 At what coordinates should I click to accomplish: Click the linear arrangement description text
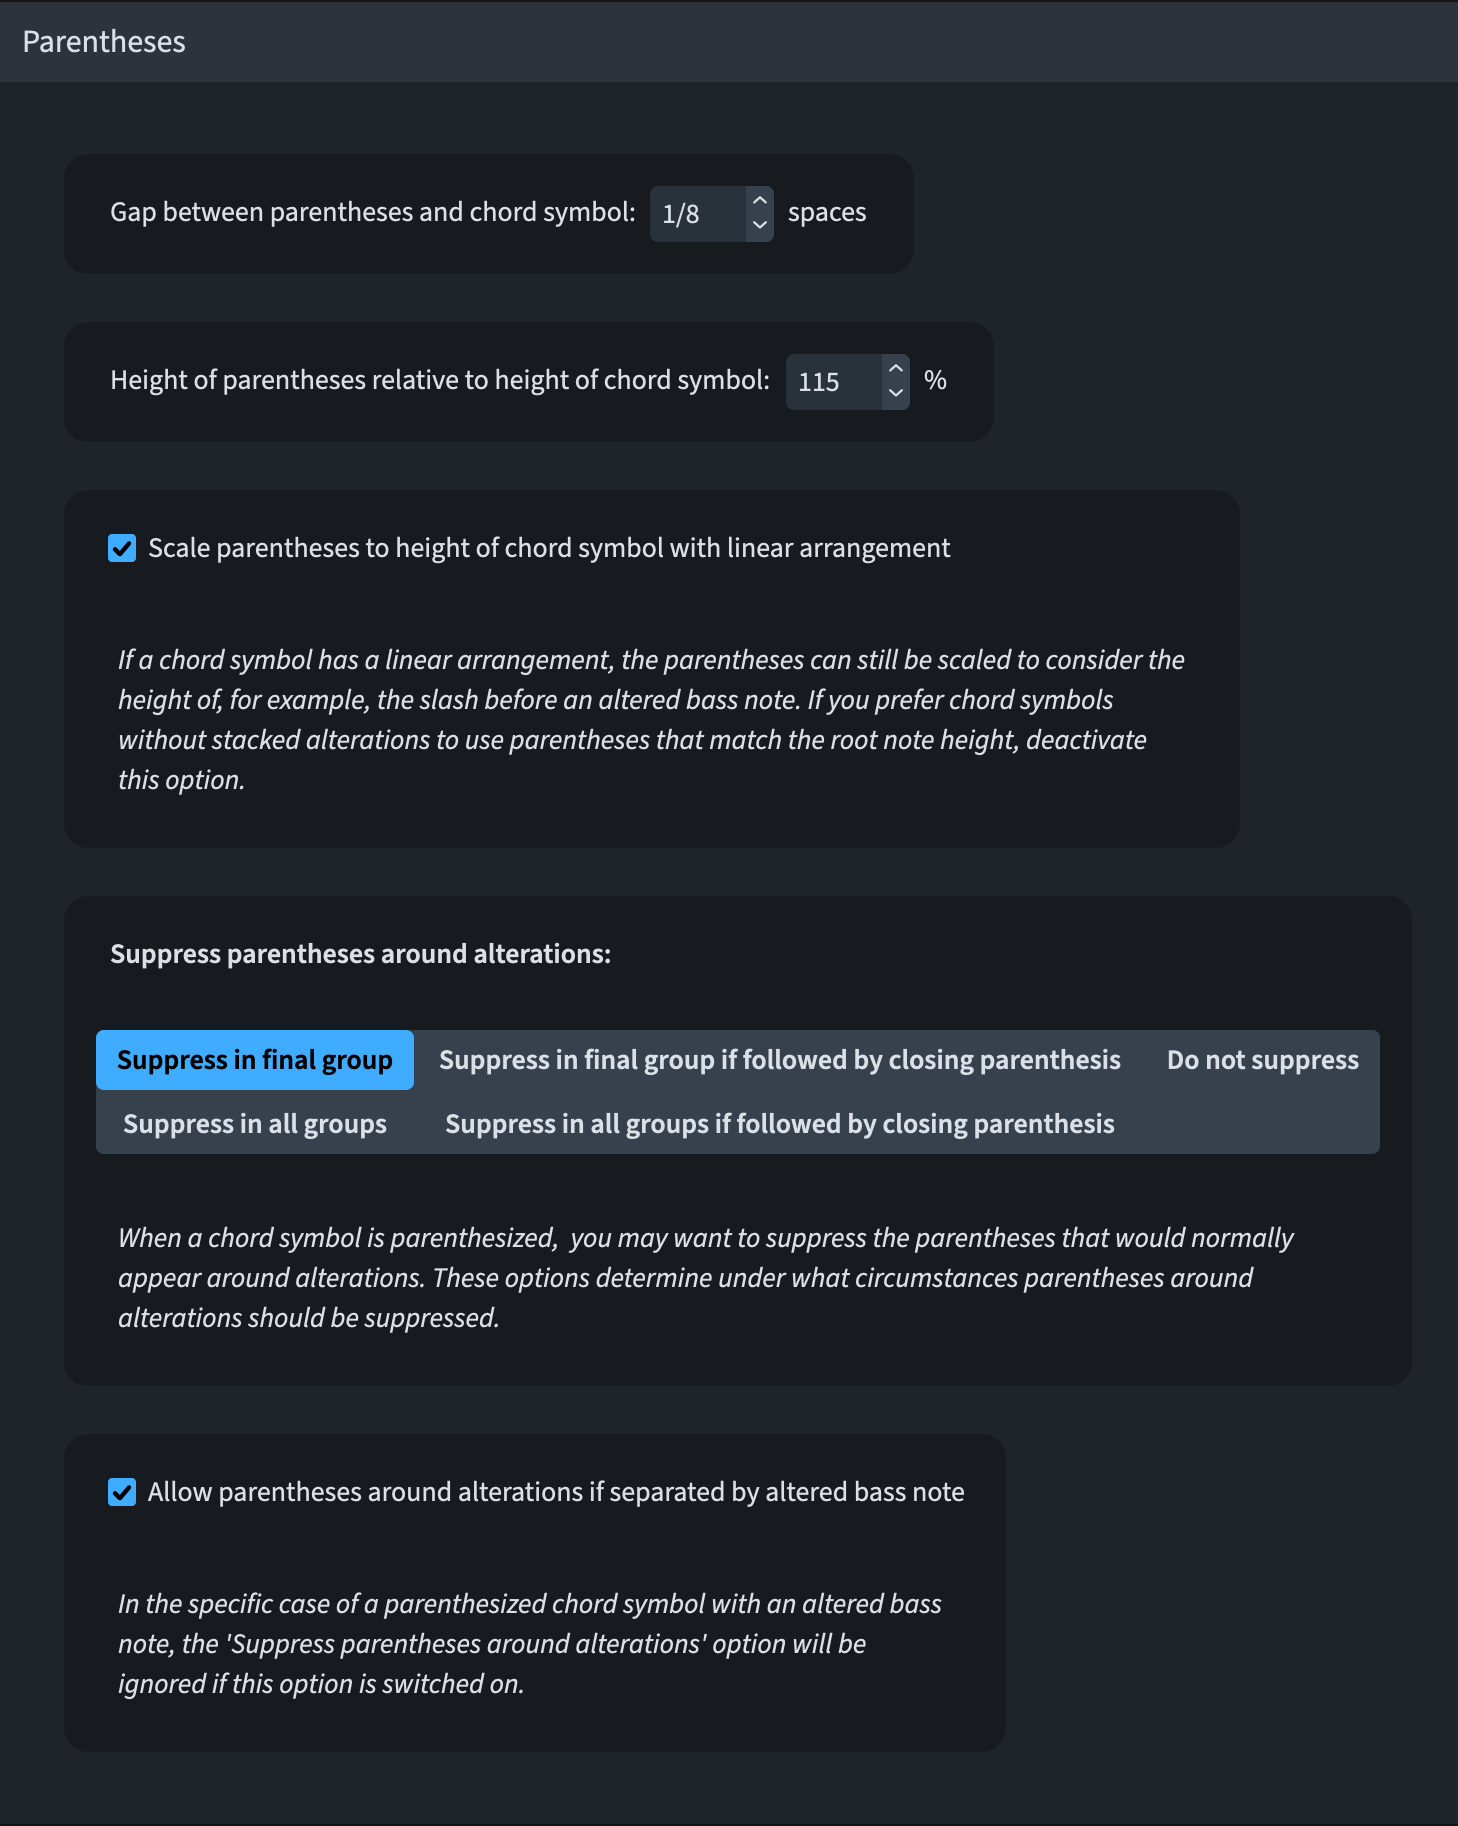tap(650, 719)
